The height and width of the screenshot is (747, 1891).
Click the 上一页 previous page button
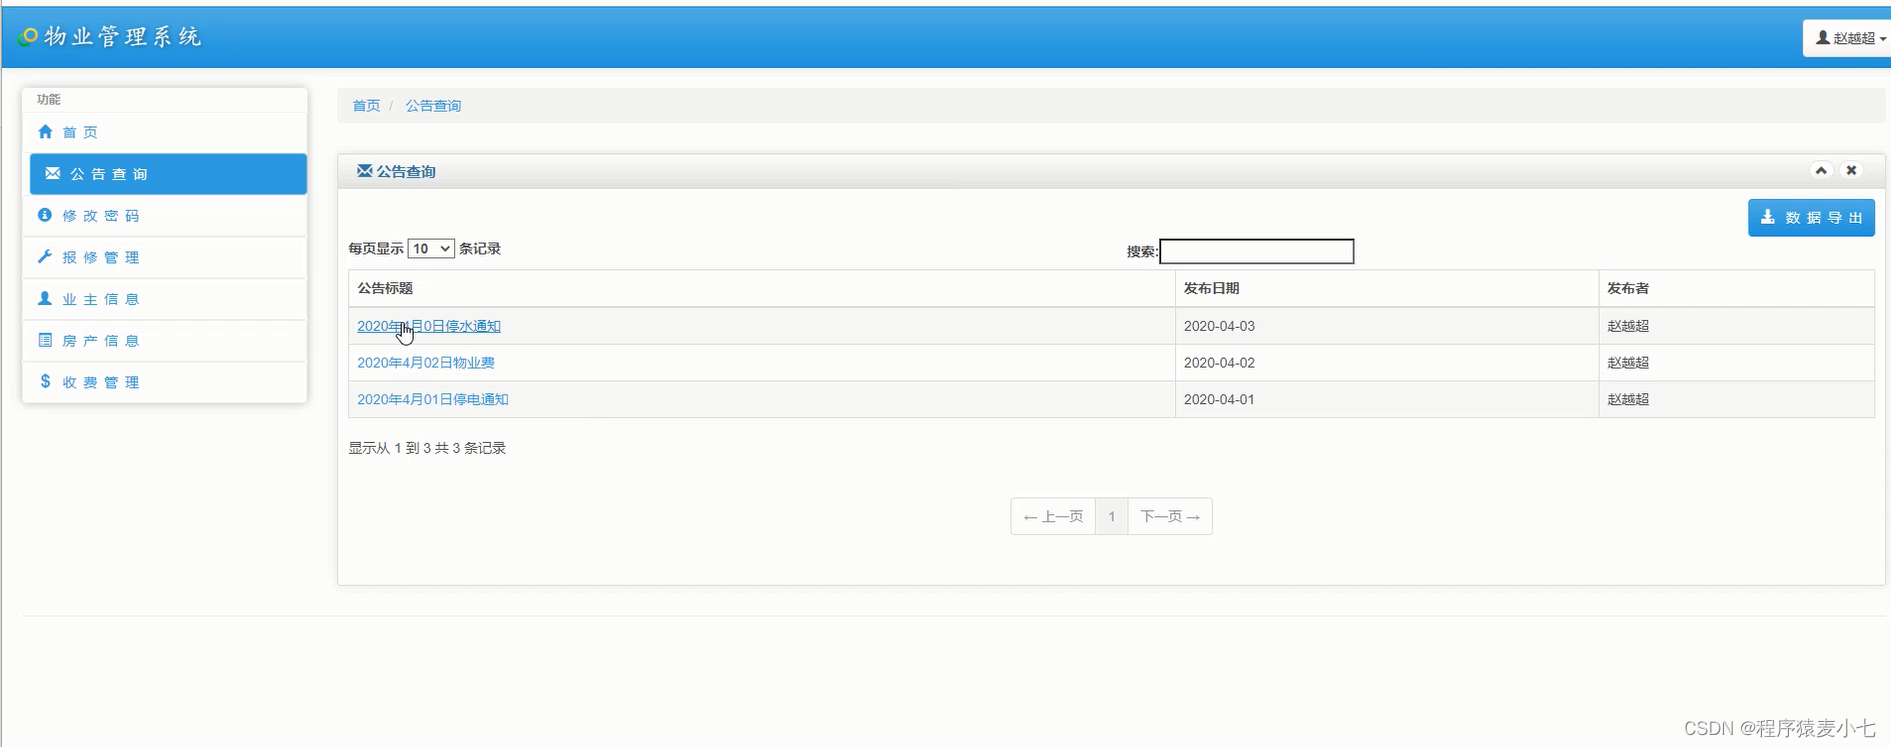tap(1053, 517)
